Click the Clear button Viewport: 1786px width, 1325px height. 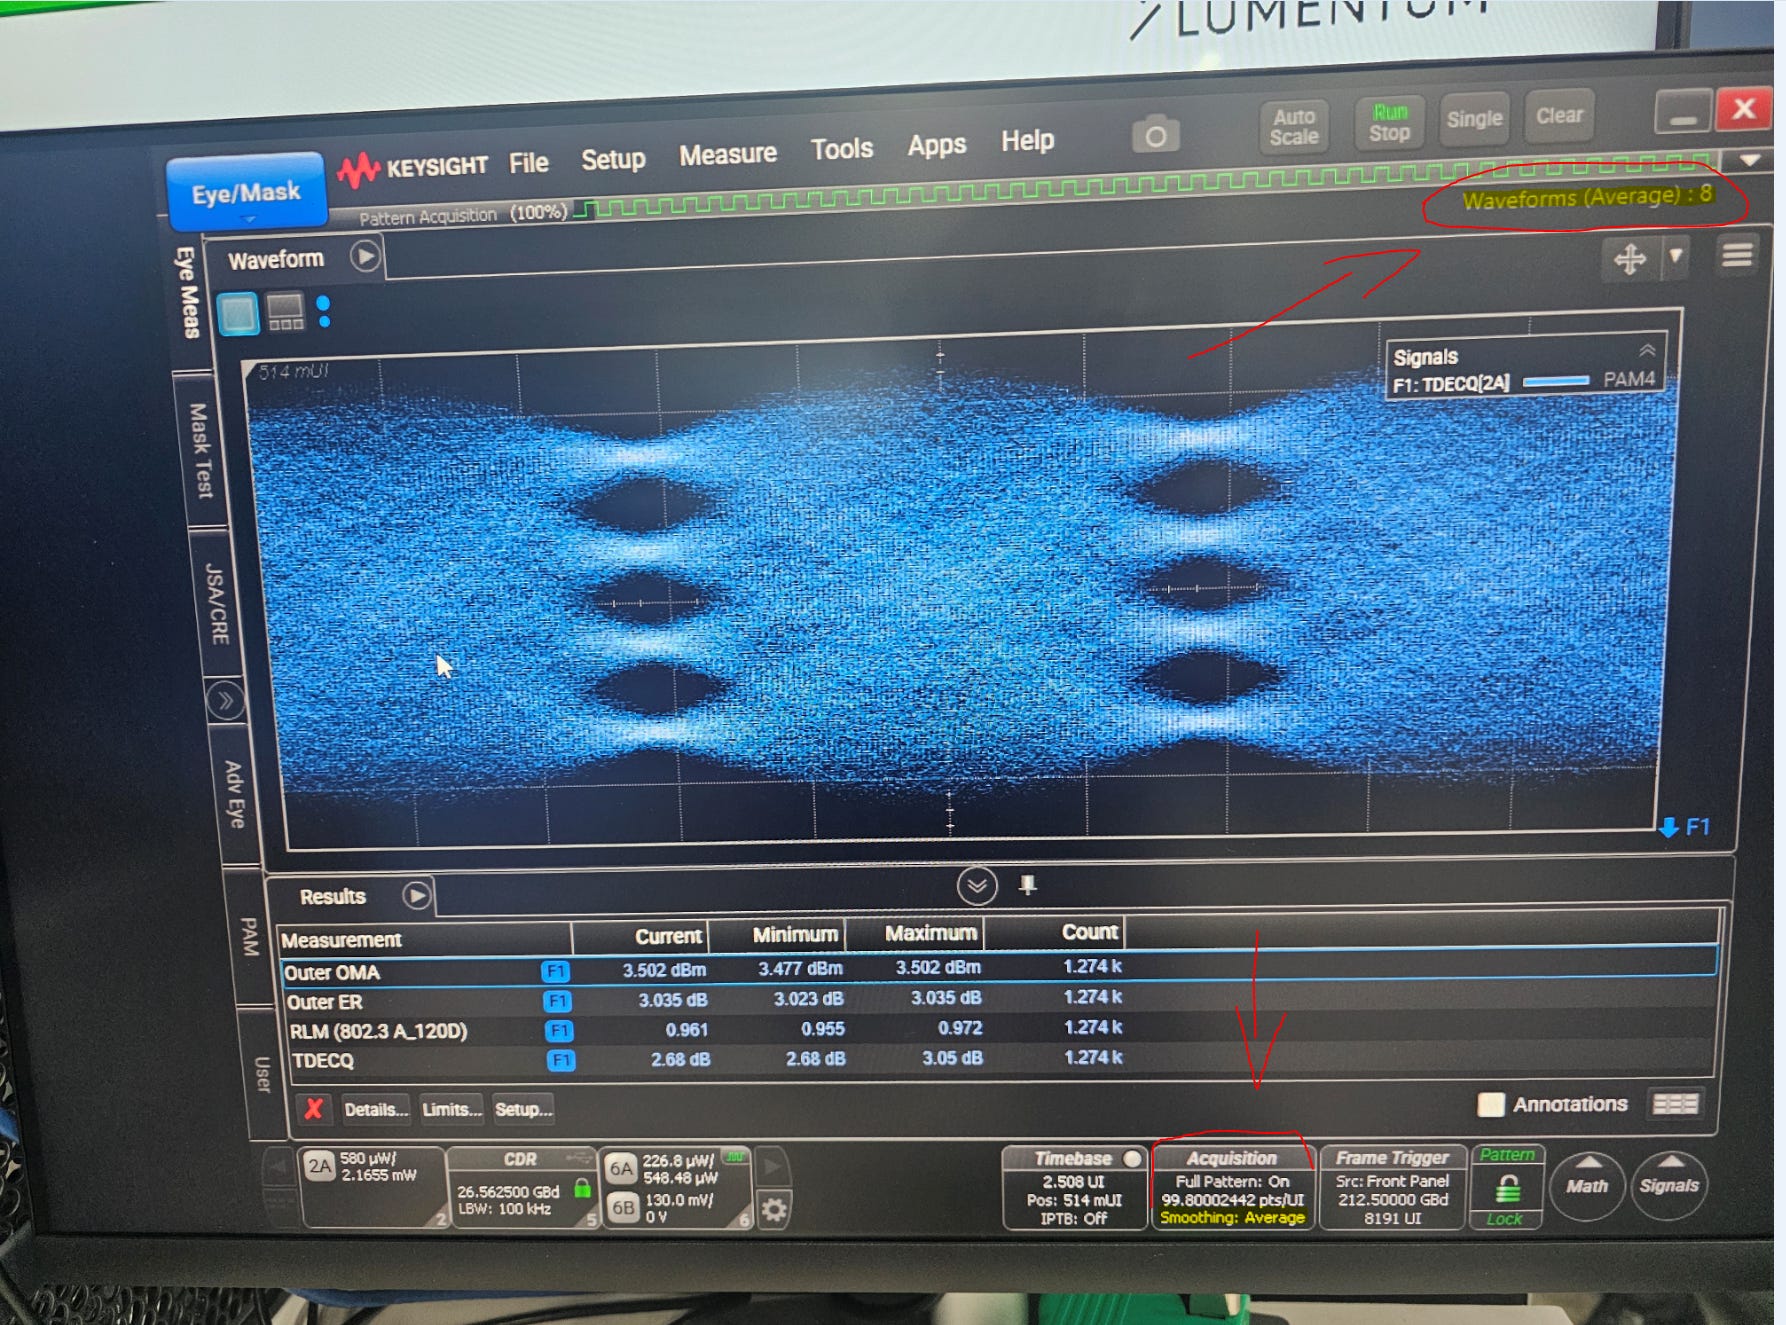coord(1559,116)
